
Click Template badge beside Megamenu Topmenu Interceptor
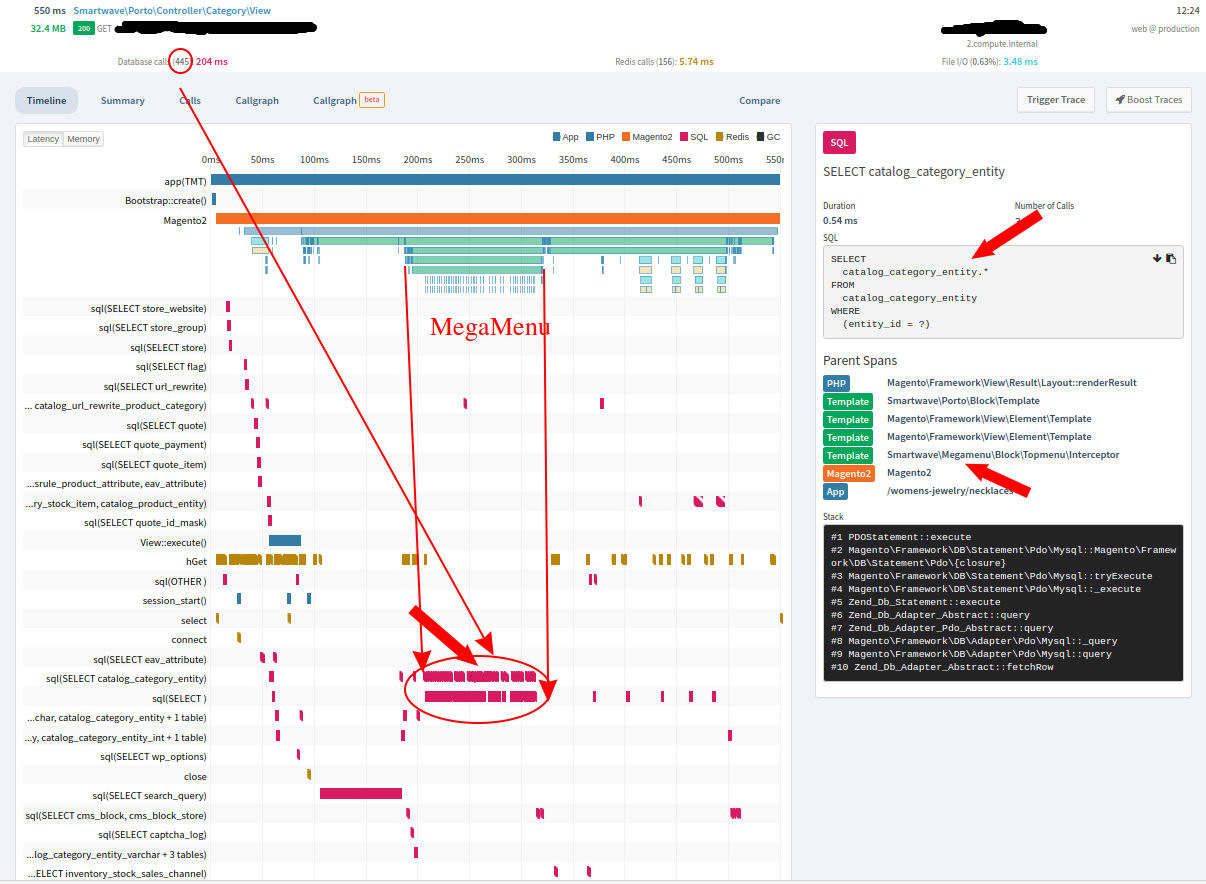[847, 455]
